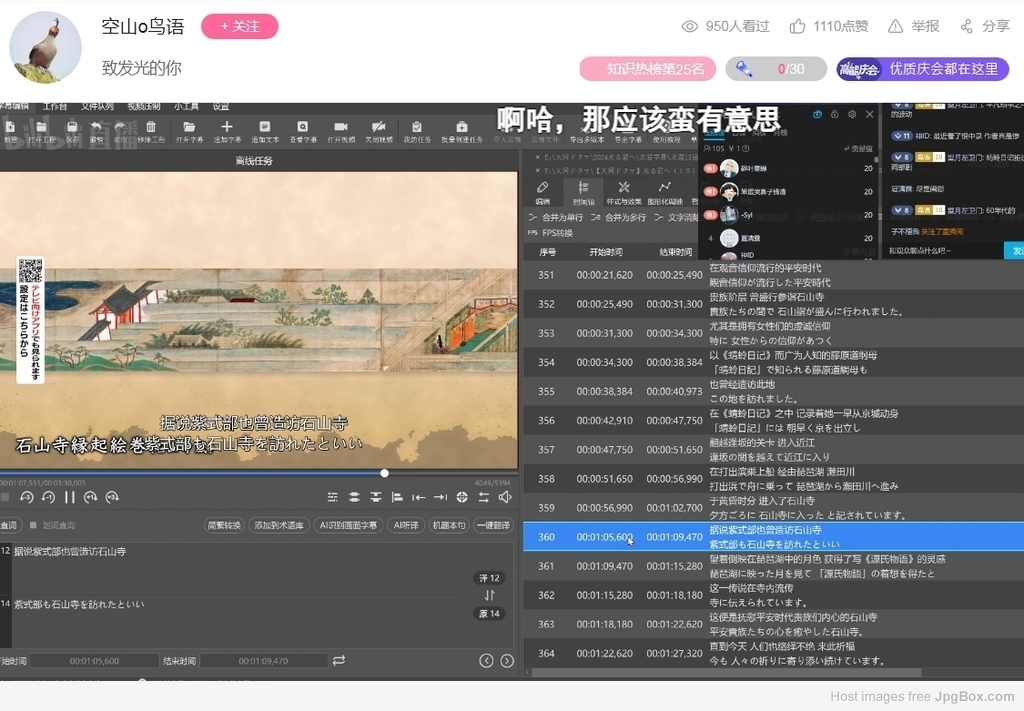Click the video progress slider handle

coord(385,473)
